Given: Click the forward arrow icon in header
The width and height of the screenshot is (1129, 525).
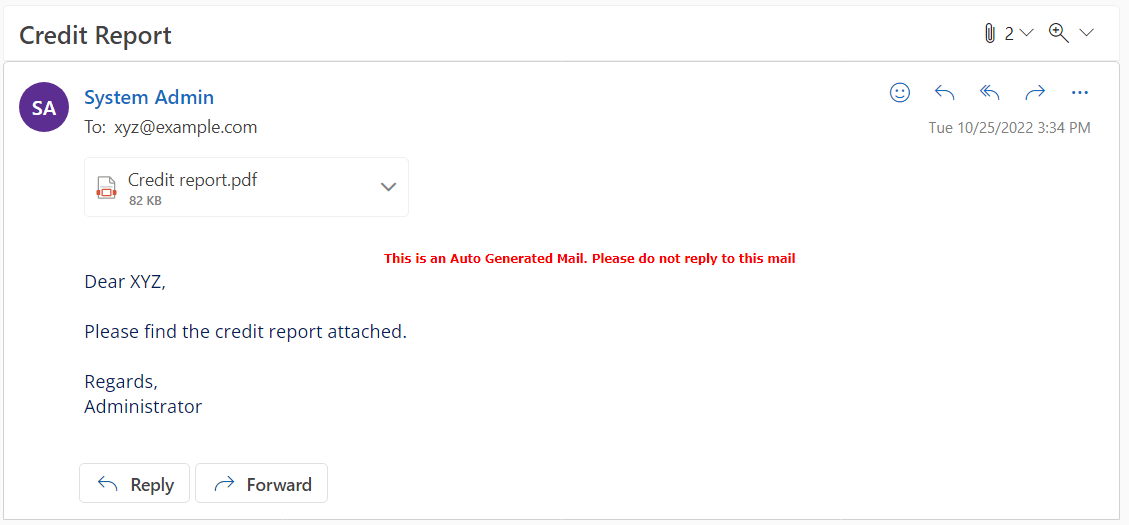Looking at the screenshot, I should (1035, 92).
